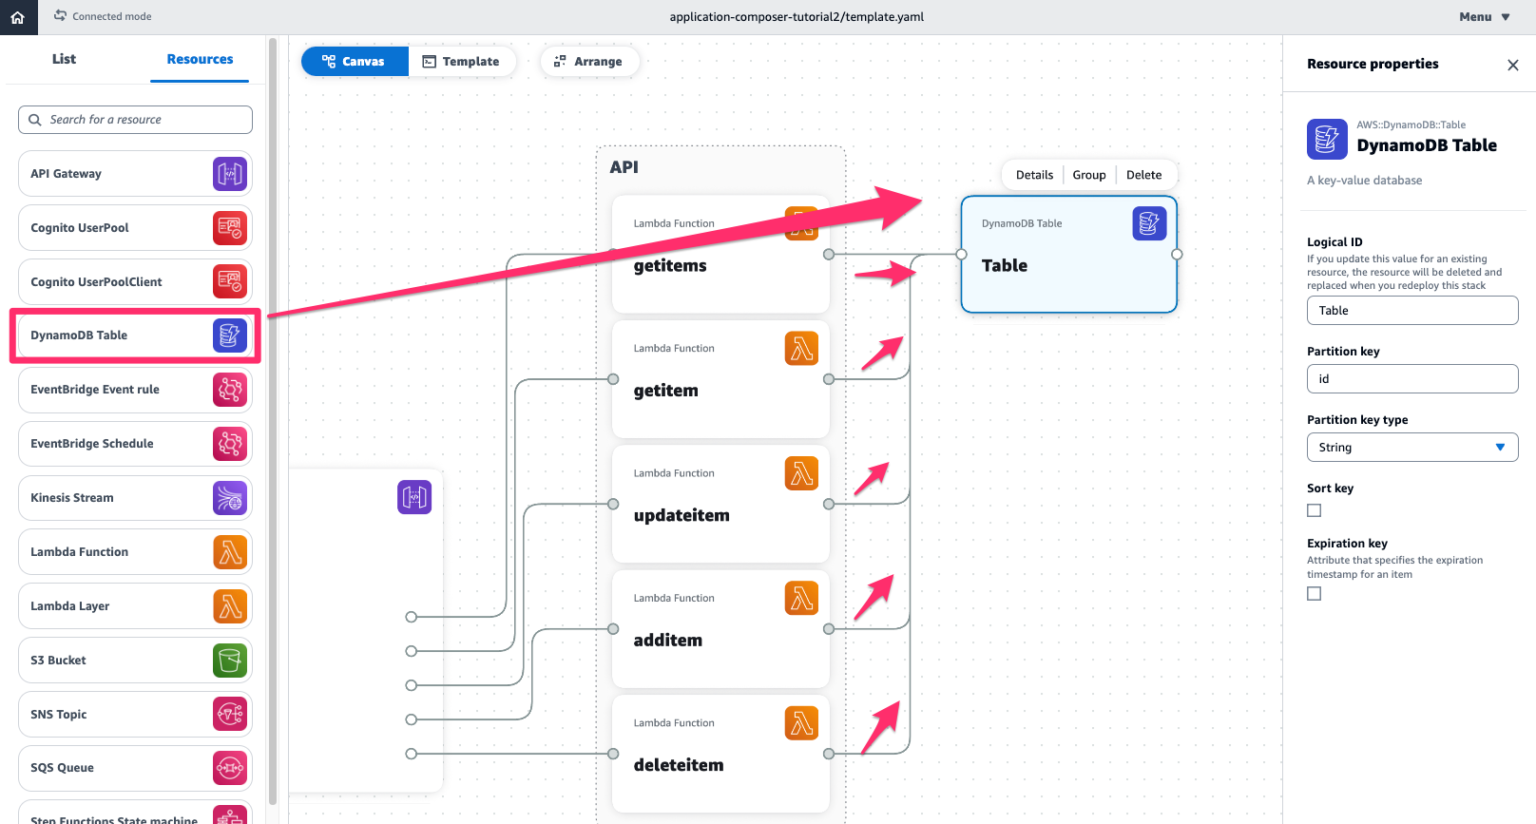Select the Kinesis Stream icon

[229, 498]
